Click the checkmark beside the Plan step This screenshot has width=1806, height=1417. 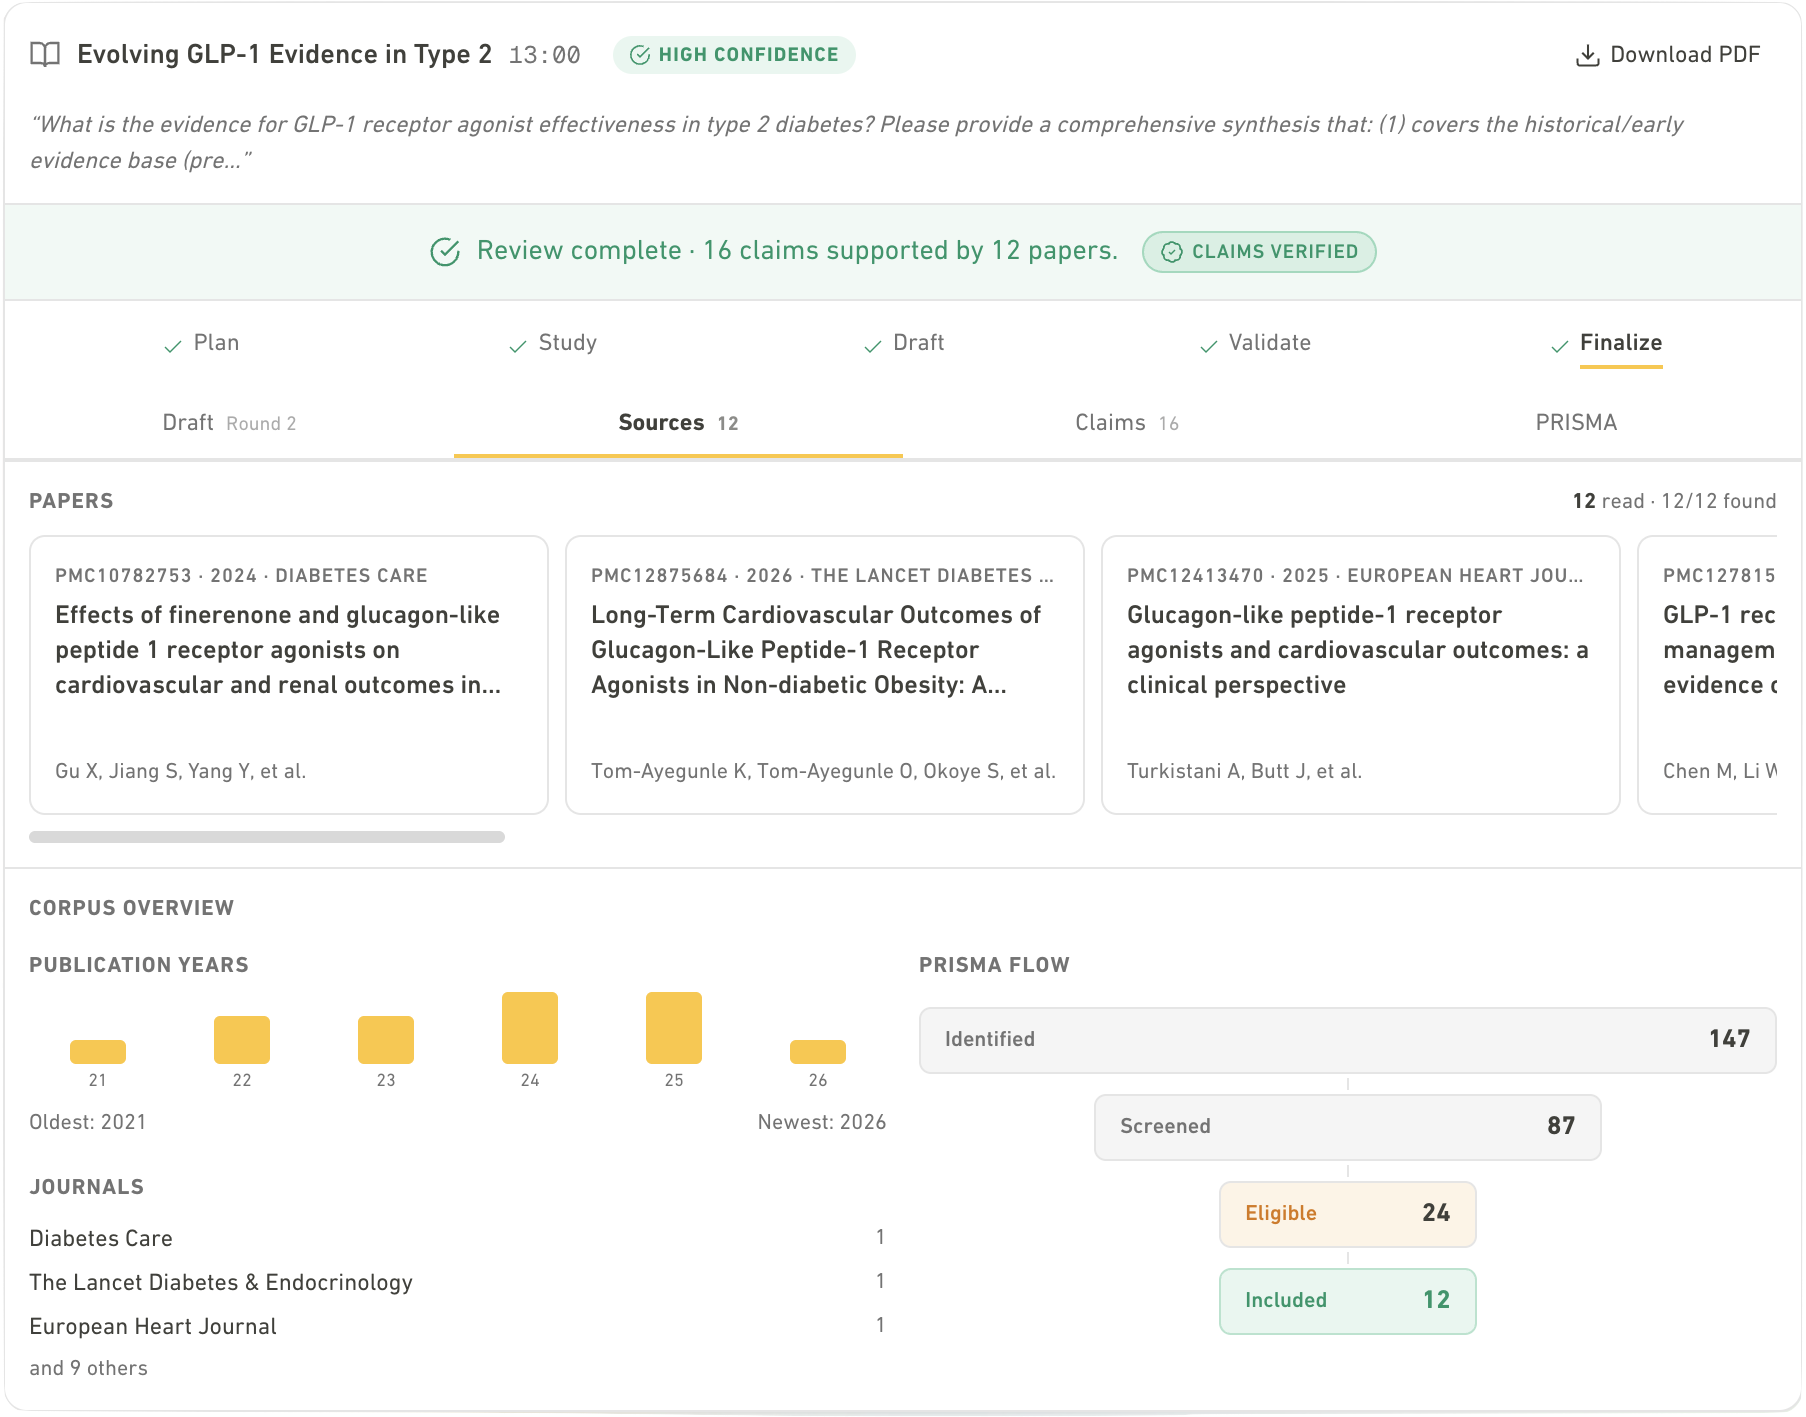[x=173, y=346]
